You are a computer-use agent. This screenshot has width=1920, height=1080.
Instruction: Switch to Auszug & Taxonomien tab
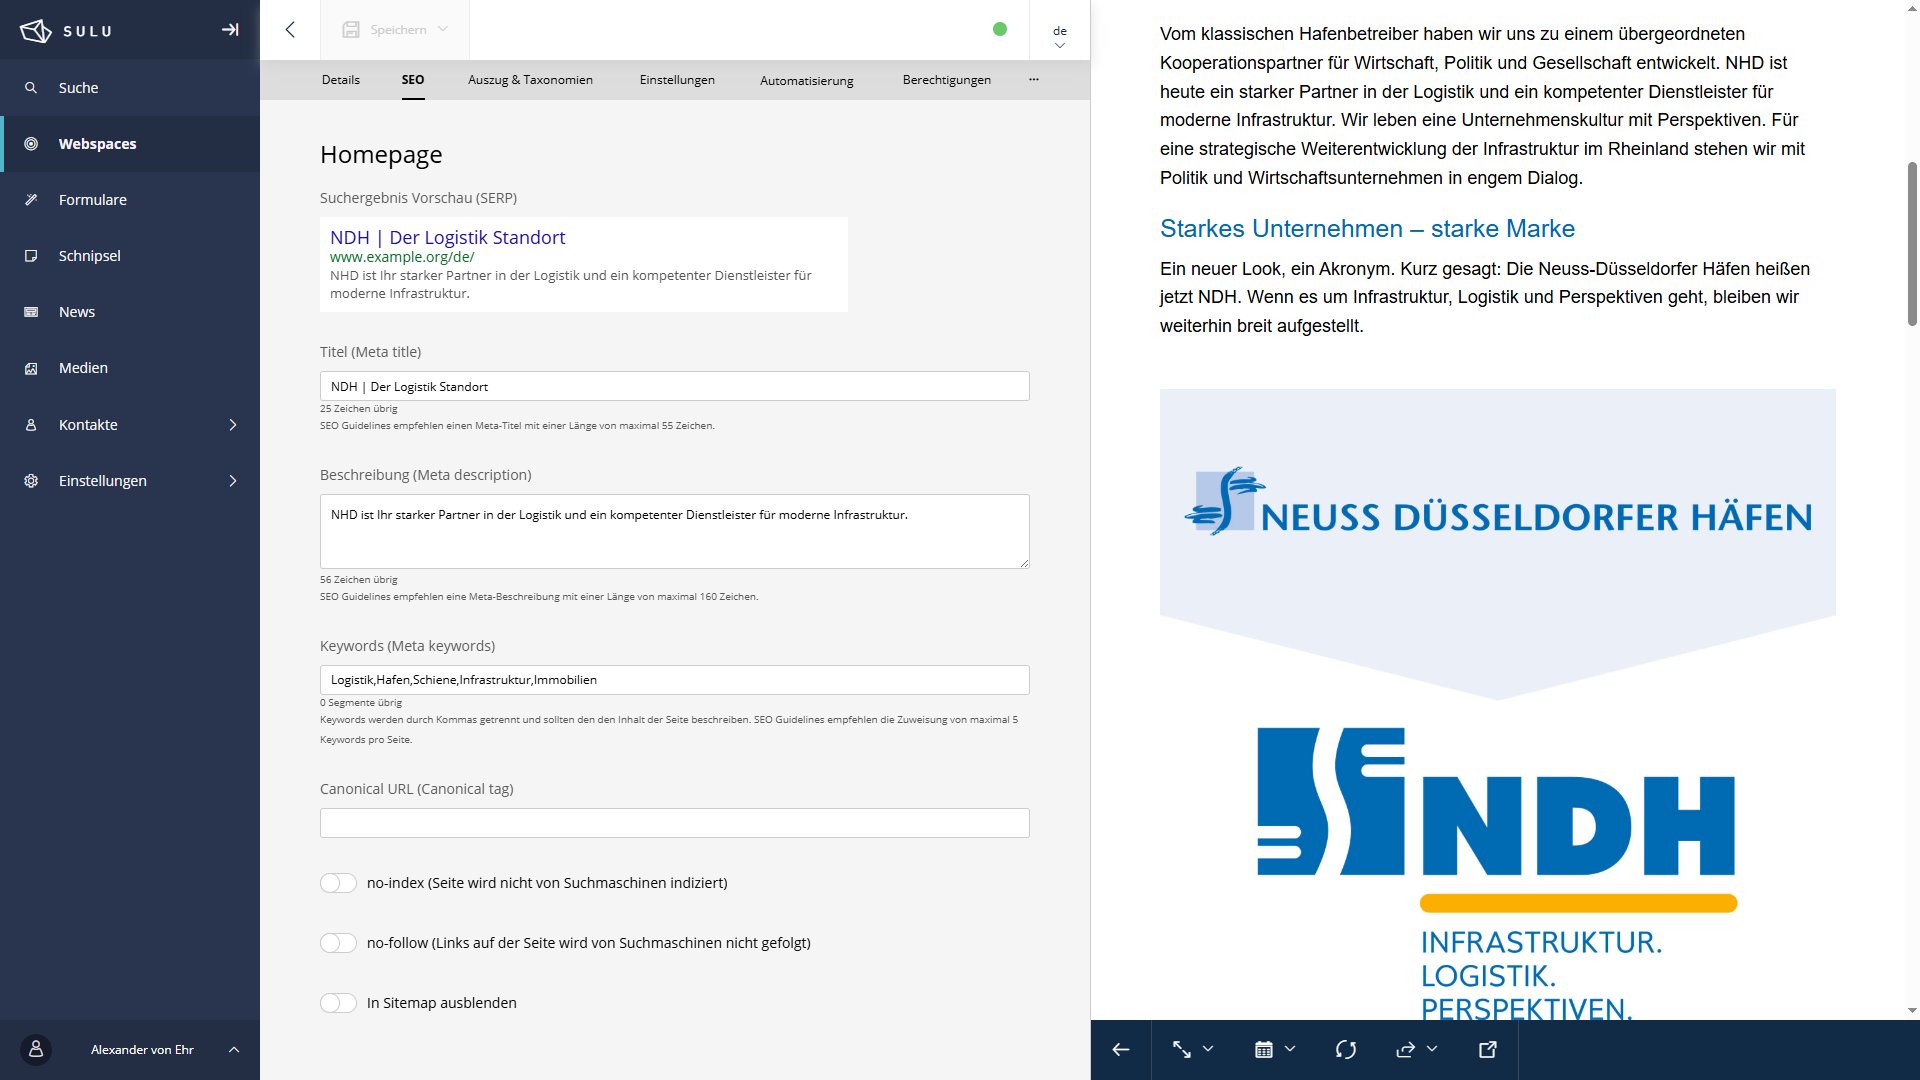click(530, 80)
